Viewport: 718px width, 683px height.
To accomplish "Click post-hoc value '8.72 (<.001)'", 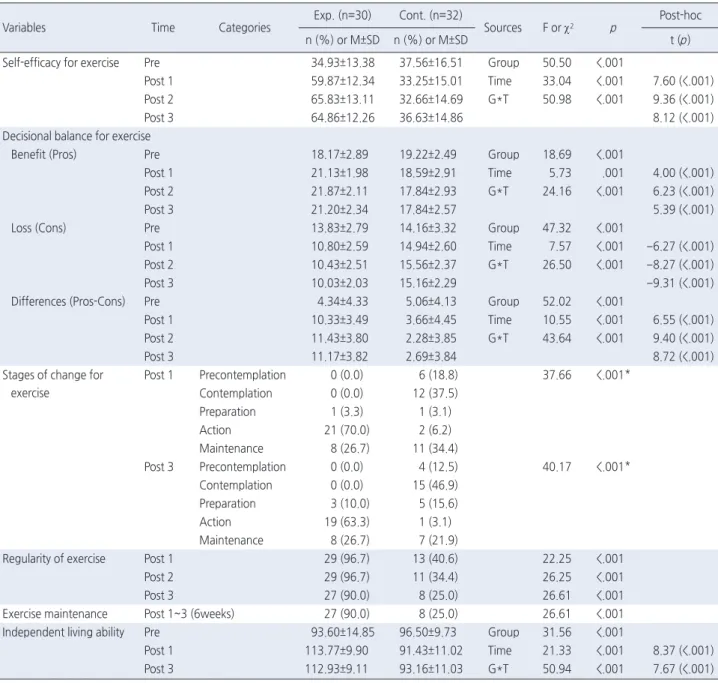I will [683, 356].
